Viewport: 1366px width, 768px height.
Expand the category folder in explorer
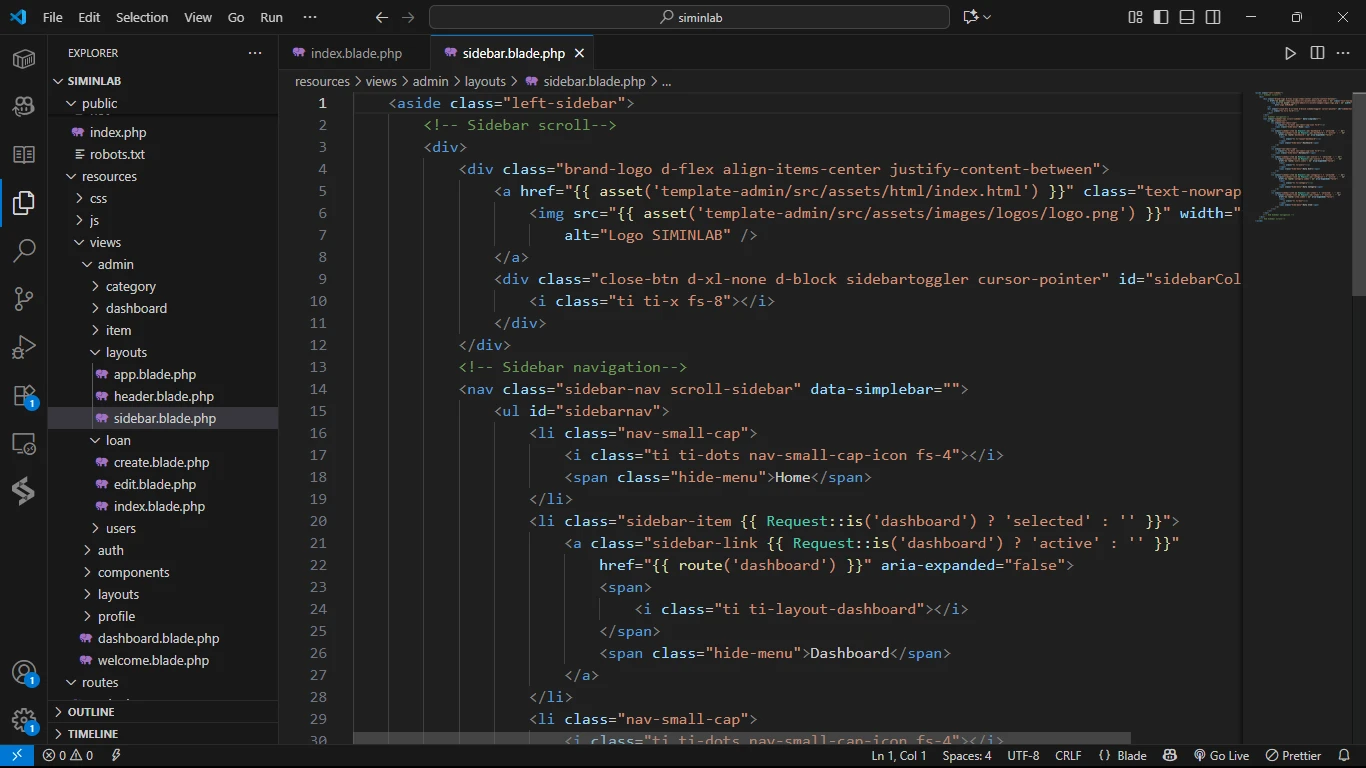(x=130, y=286)
